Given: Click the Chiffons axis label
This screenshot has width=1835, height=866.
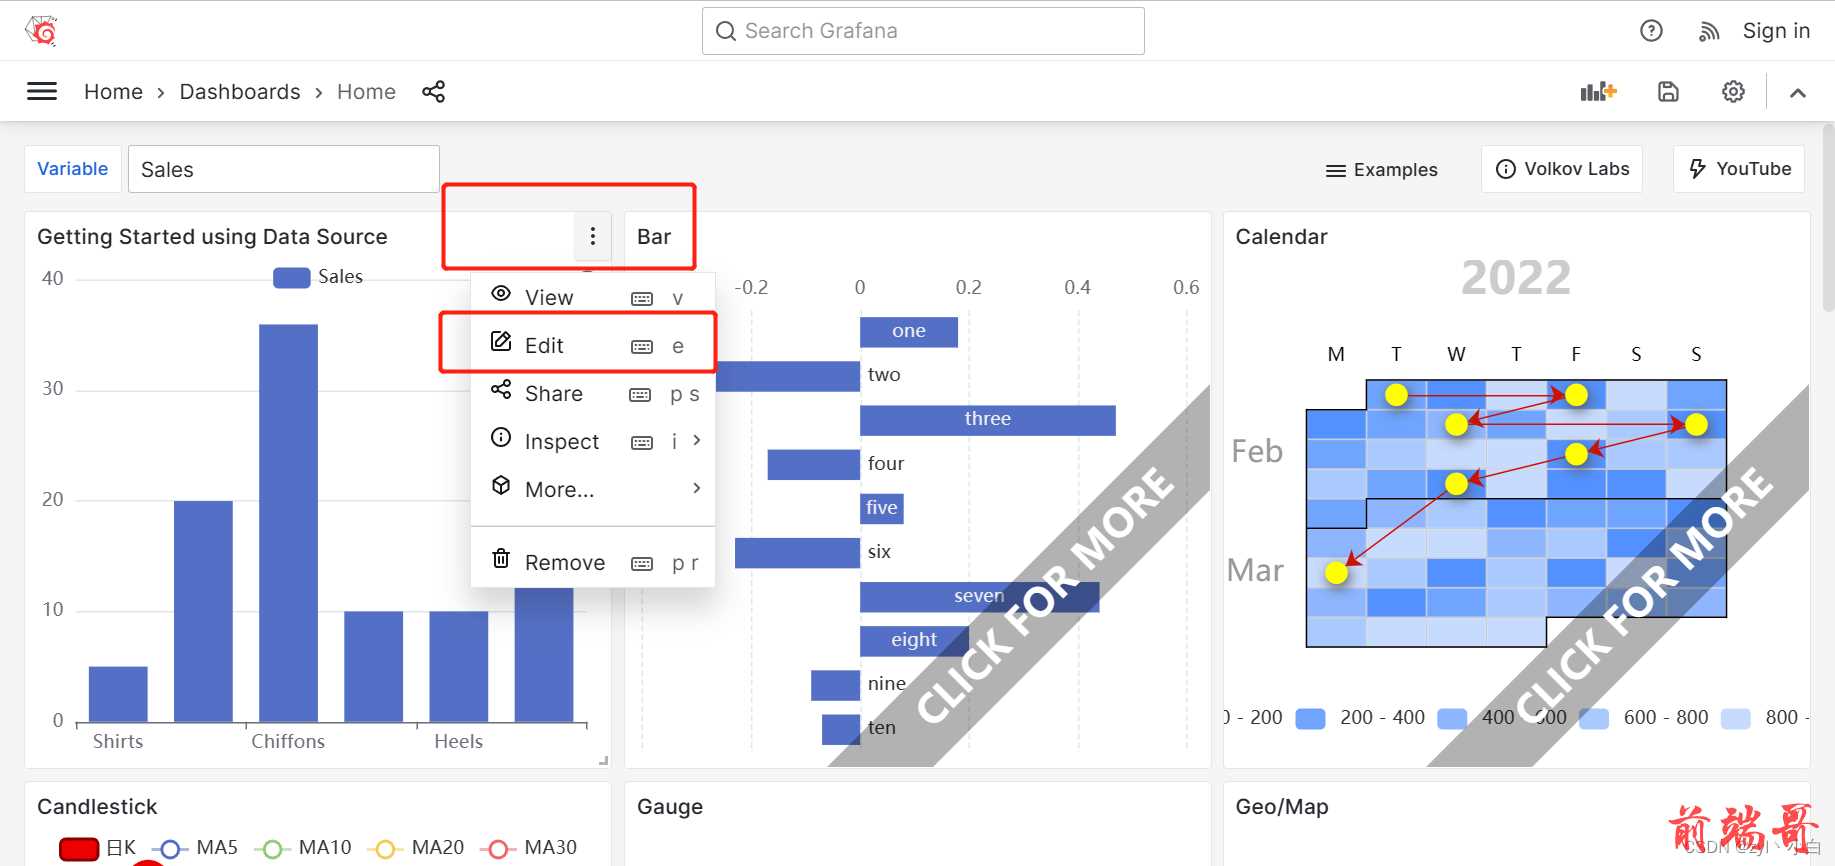Looking at the screenshot, I should pos(288,741).
